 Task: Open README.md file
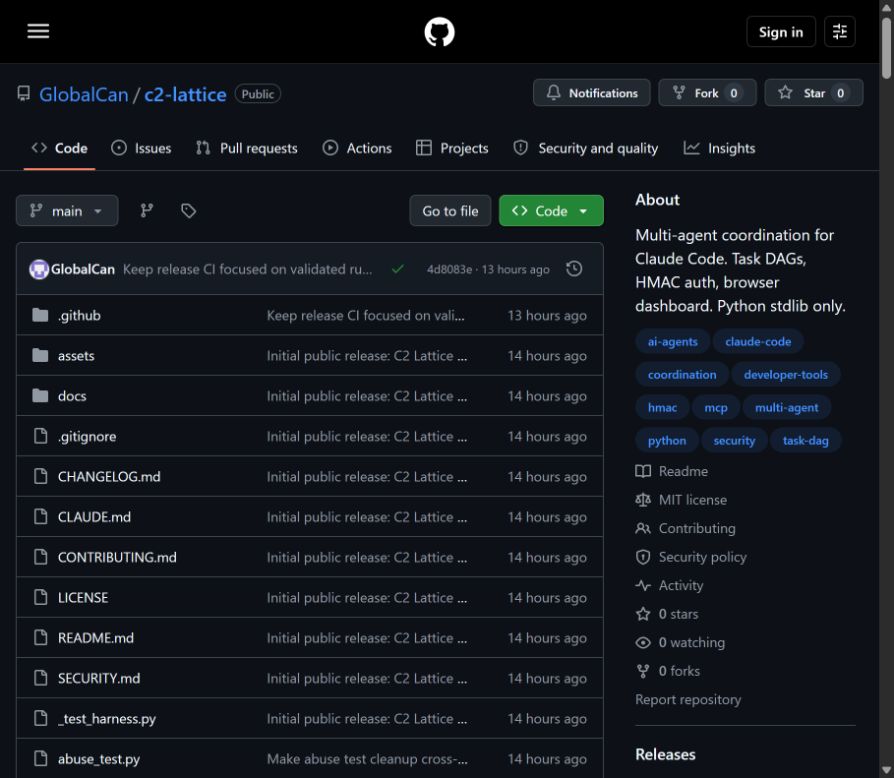point(96,638)
